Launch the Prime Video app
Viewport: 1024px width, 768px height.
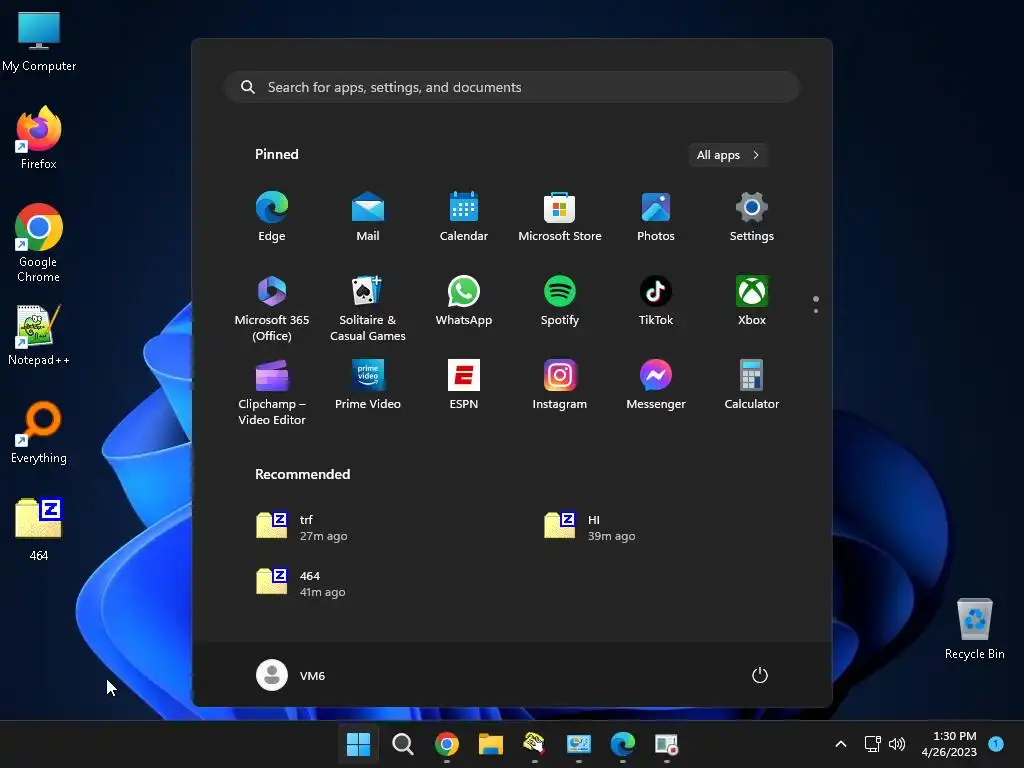click(368, 385)
